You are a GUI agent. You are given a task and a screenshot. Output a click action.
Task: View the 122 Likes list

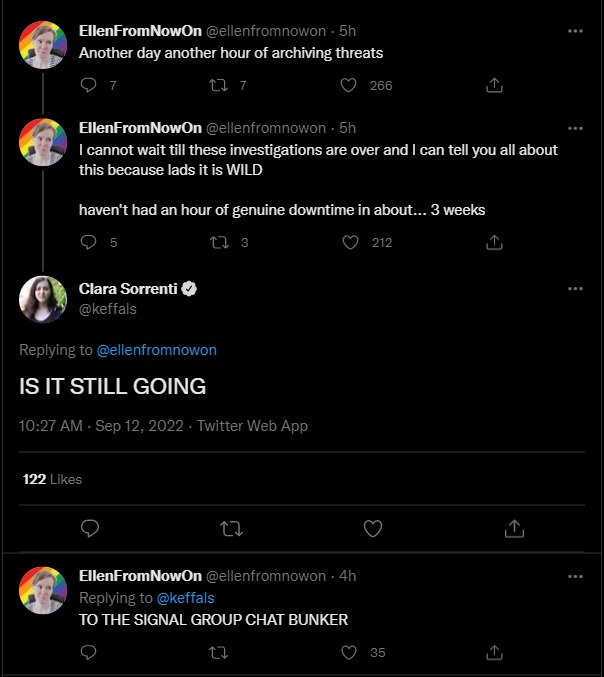52,480
